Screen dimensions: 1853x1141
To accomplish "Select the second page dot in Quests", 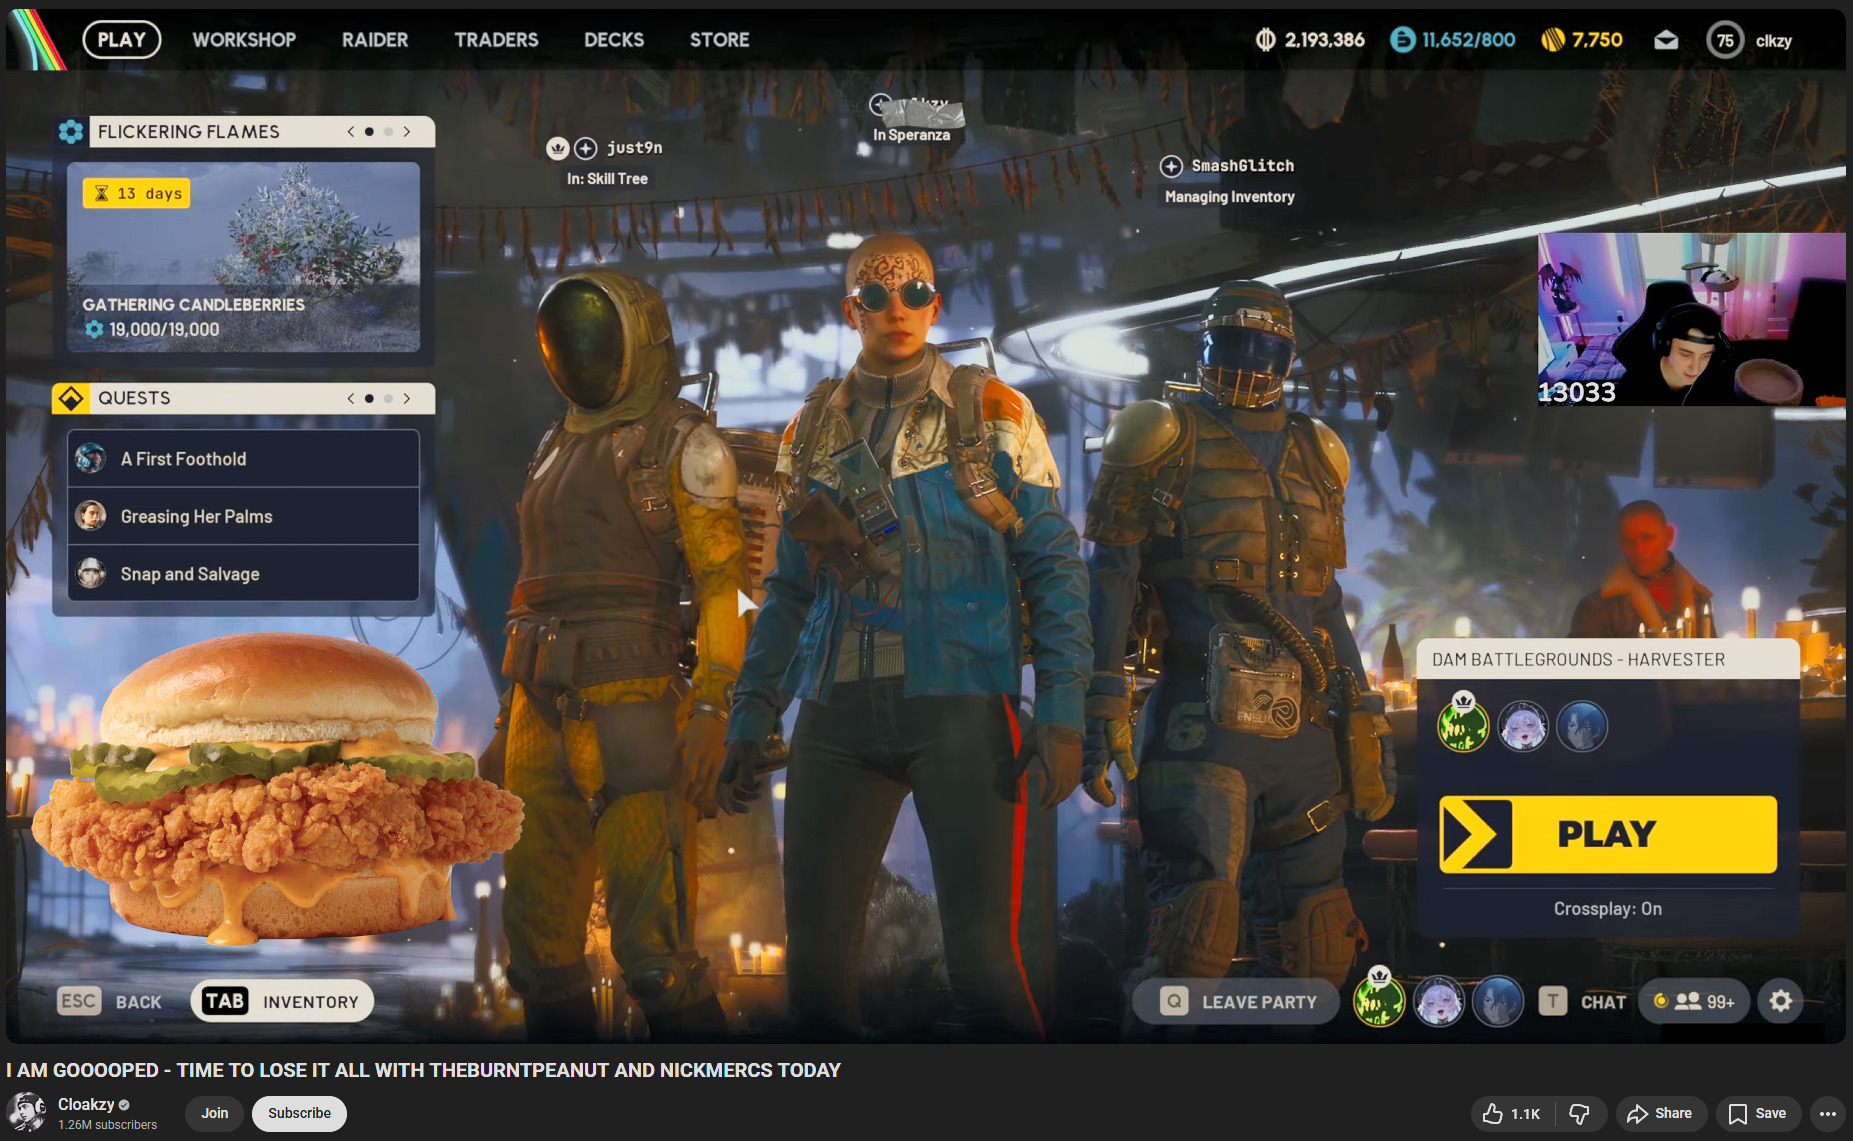I will [388, 398].
